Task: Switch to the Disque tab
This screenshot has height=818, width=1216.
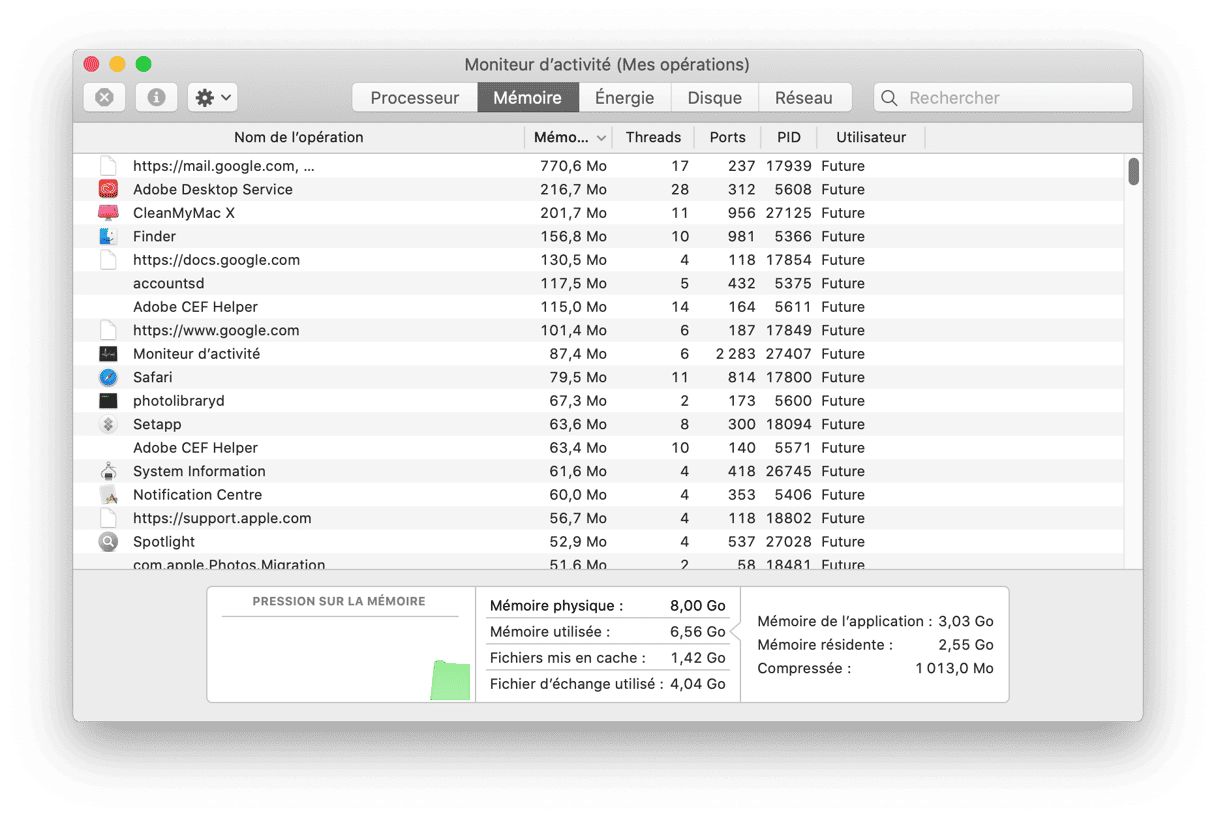Action: click(x=715, y=98)
